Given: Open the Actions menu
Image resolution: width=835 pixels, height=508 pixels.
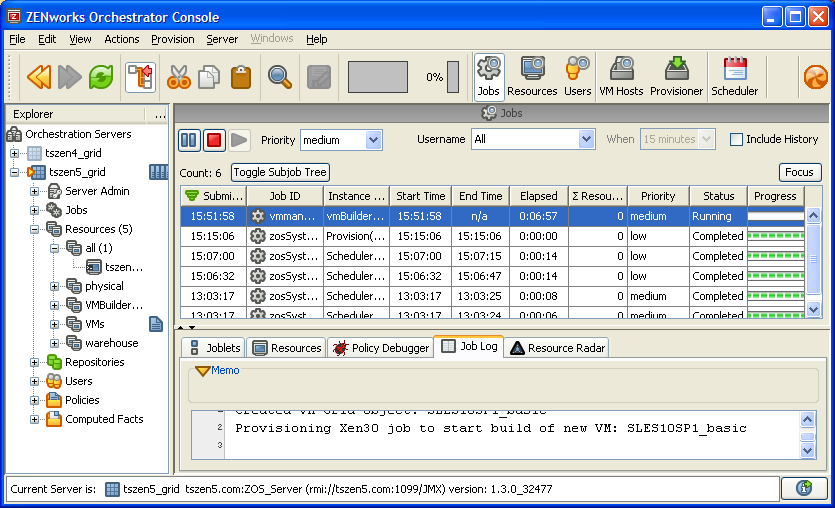Looking at the screenshot, I should coord(121,39).
